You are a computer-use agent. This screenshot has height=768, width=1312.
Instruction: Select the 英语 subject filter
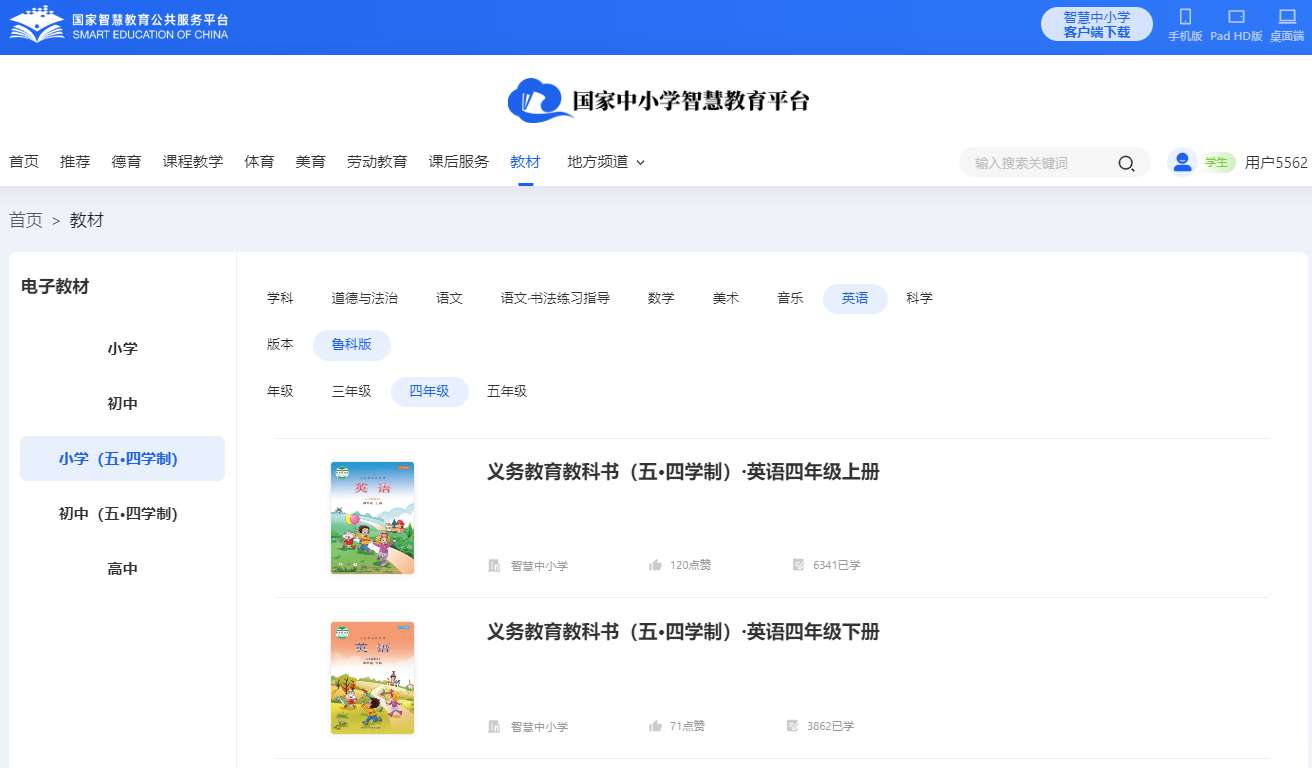pyautogui.click(x=855, y=299)
